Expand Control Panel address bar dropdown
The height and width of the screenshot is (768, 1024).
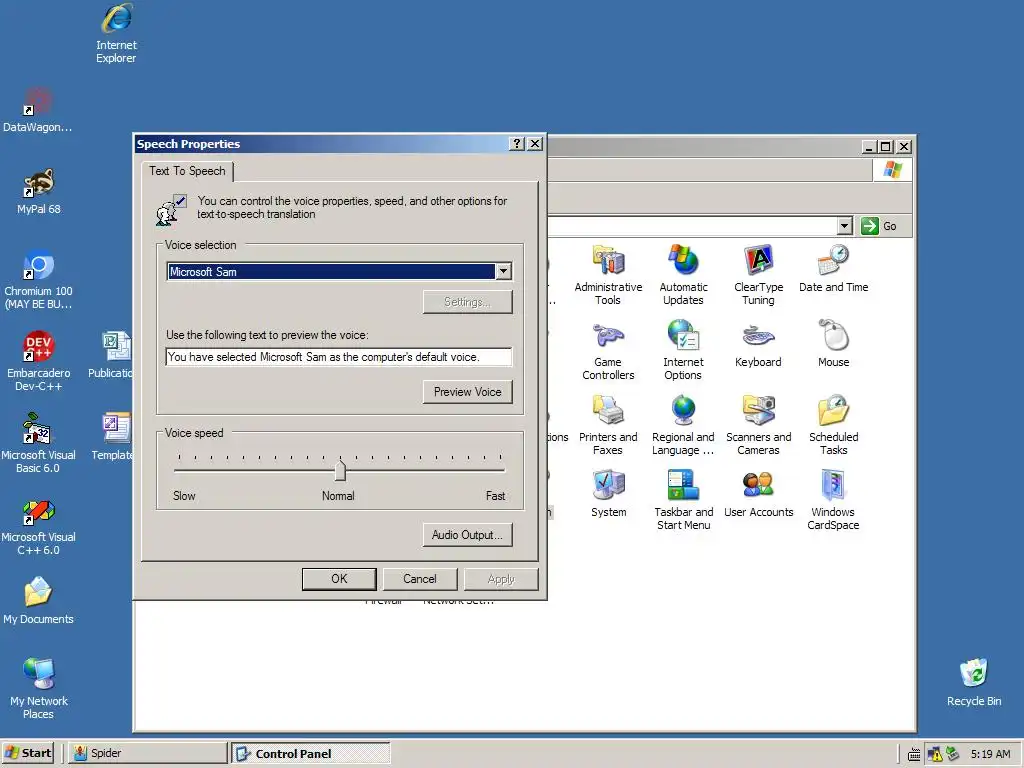[844, 226]
